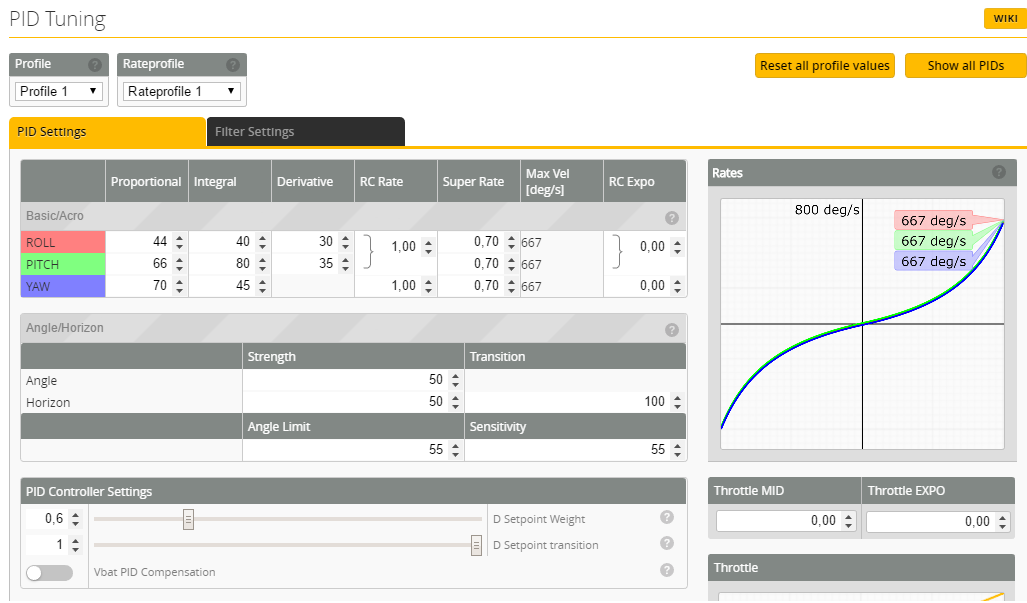Click YAW Integral stepper arrows
This screenshot has width=1027, height=603.
point(262,286)
